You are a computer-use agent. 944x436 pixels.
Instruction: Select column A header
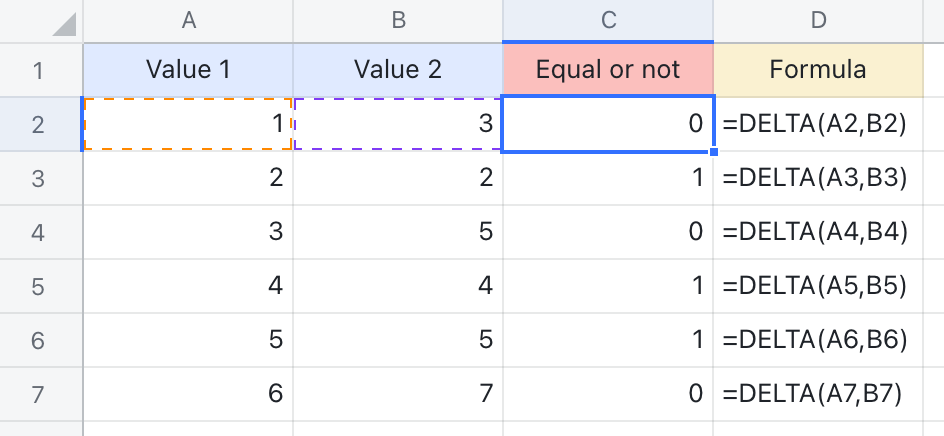pos(188,21)
